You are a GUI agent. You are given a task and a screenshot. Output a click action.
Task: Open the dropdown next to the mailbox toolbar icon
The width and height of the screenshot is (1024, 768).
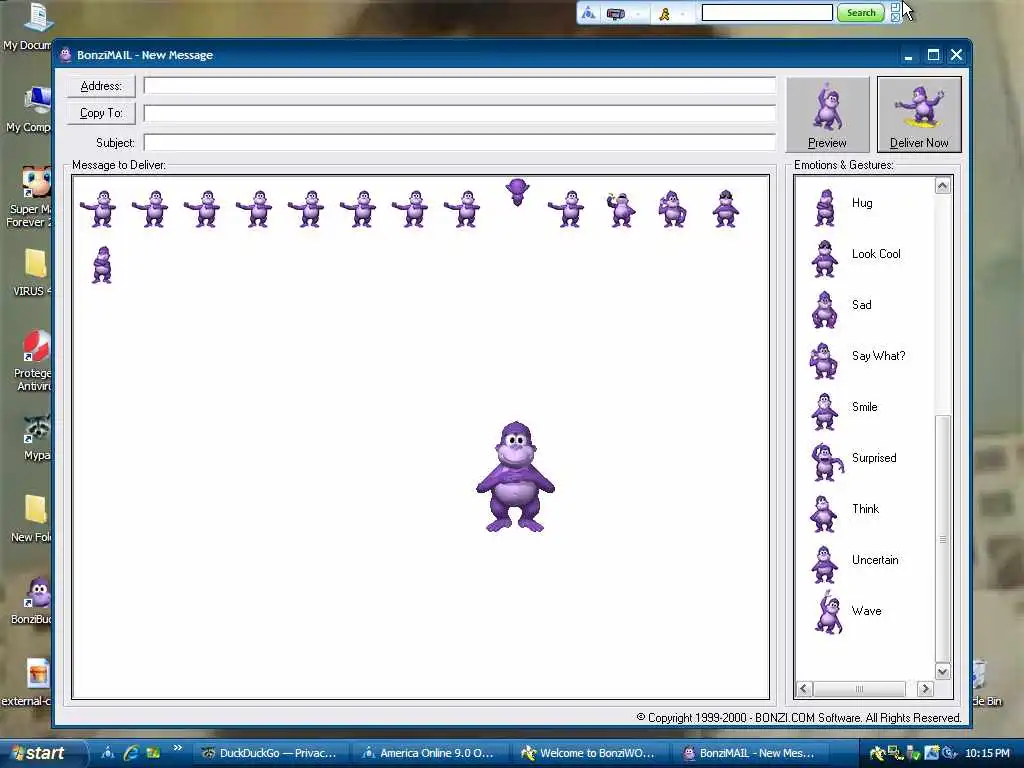pyautogui.click(x=637, y=14)
